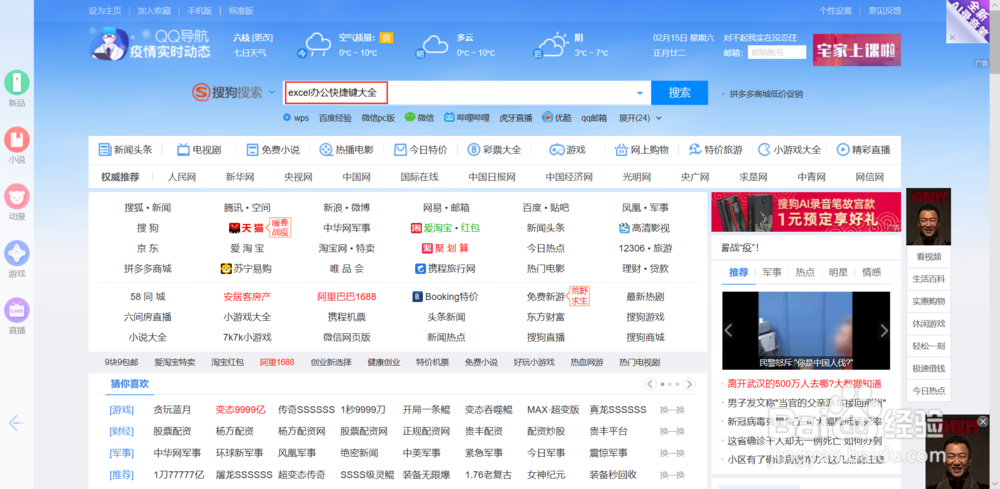Open the 小说 sidebar icon
The width and height of the screenshot is (1000, 489).
pos(17,139)
